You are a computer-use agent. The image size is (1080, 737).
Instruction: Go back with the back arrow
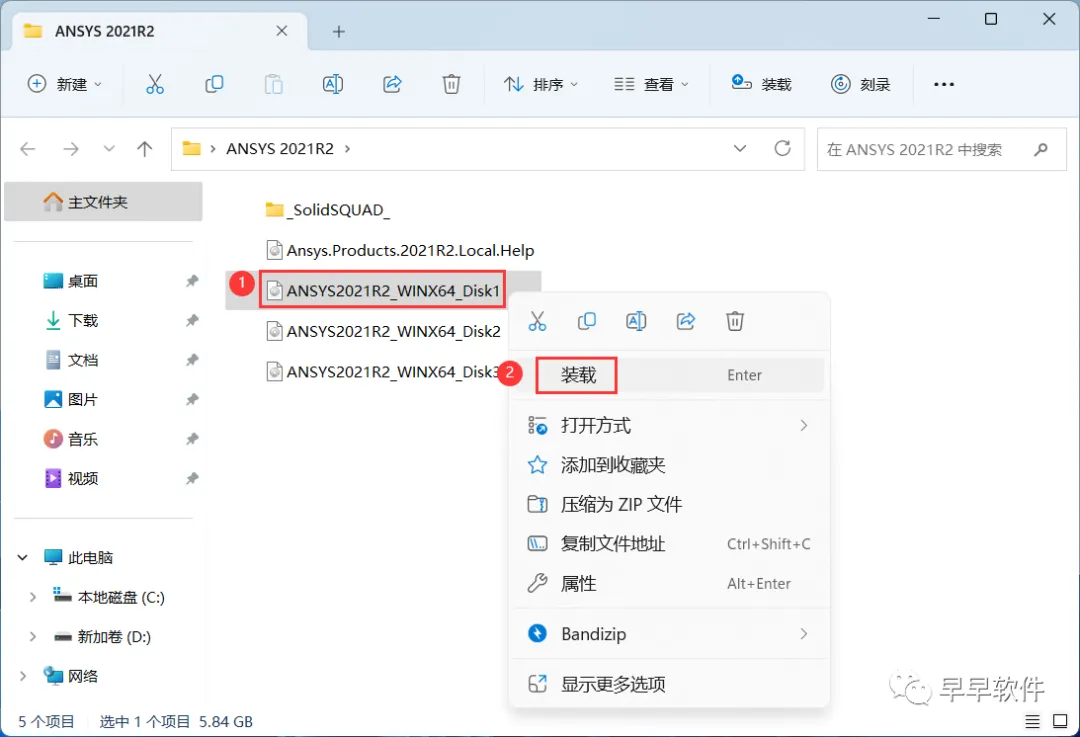(28, 149)
